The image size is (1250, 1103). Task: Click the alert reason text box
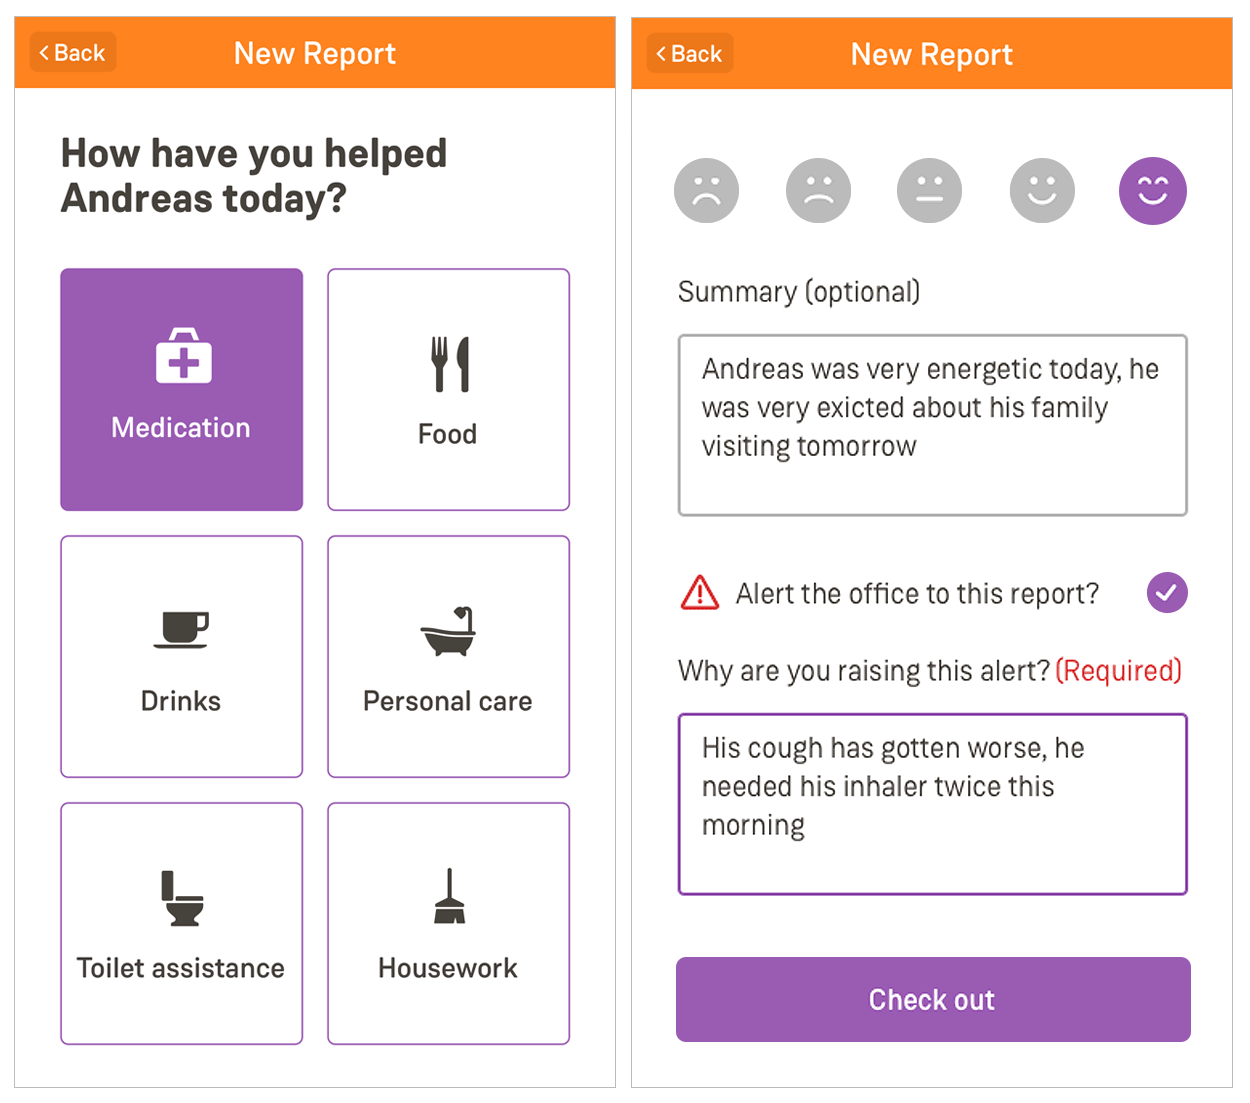point(933,804)
